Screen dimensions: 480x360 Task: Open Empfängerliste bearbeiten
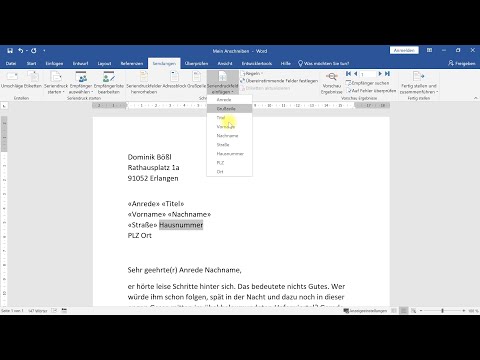point(109,83)
